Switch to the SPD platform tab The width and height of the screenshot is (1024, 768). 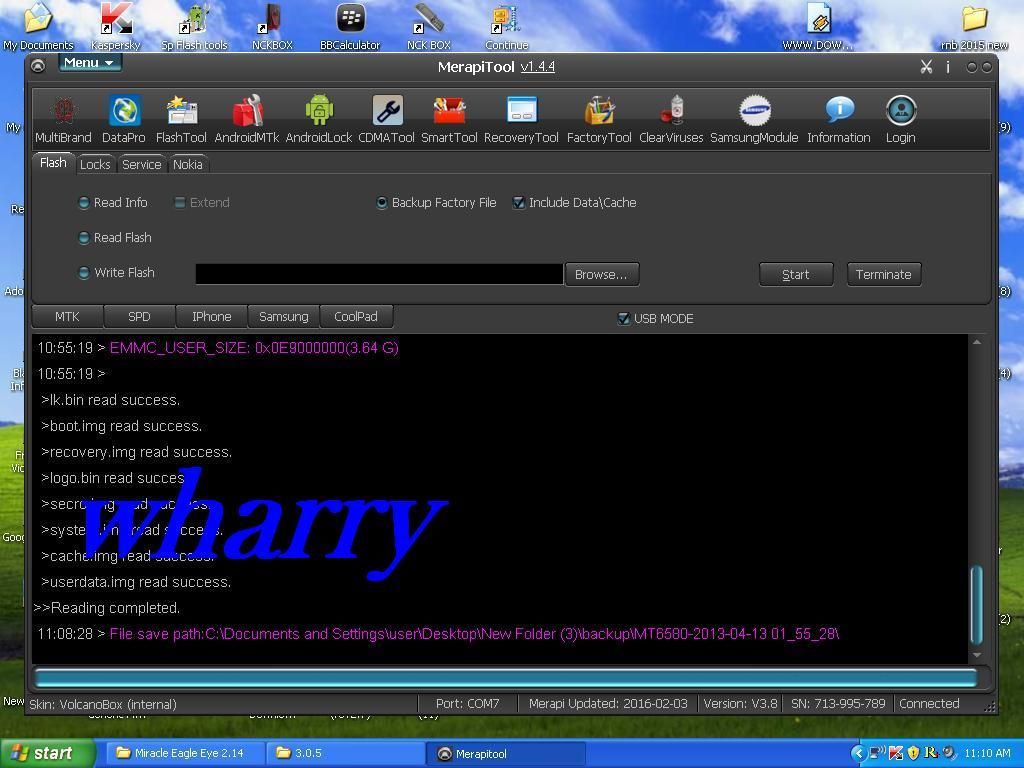click(139, 317)
